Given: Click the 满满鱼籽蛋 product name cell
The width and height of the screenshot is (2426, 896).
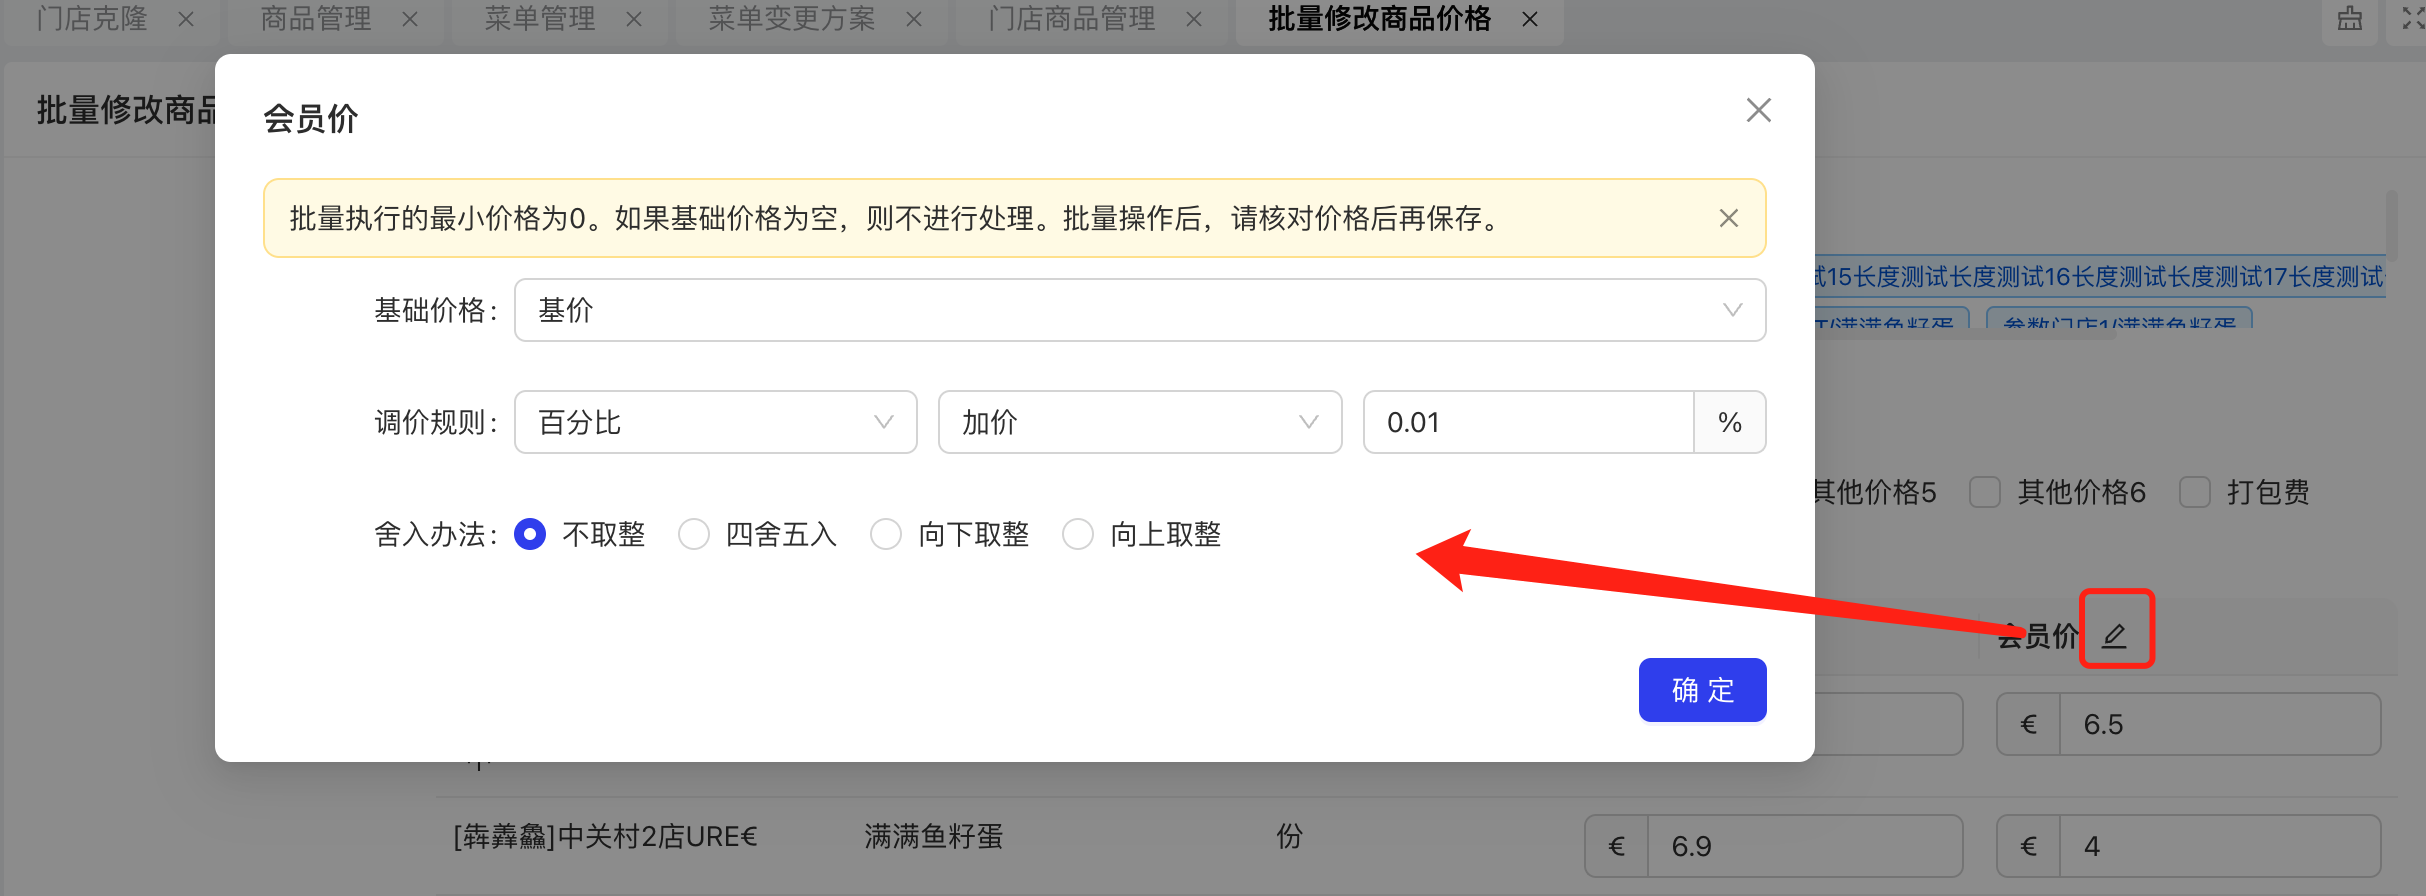Looking at the screenshot, I should 934,836.
